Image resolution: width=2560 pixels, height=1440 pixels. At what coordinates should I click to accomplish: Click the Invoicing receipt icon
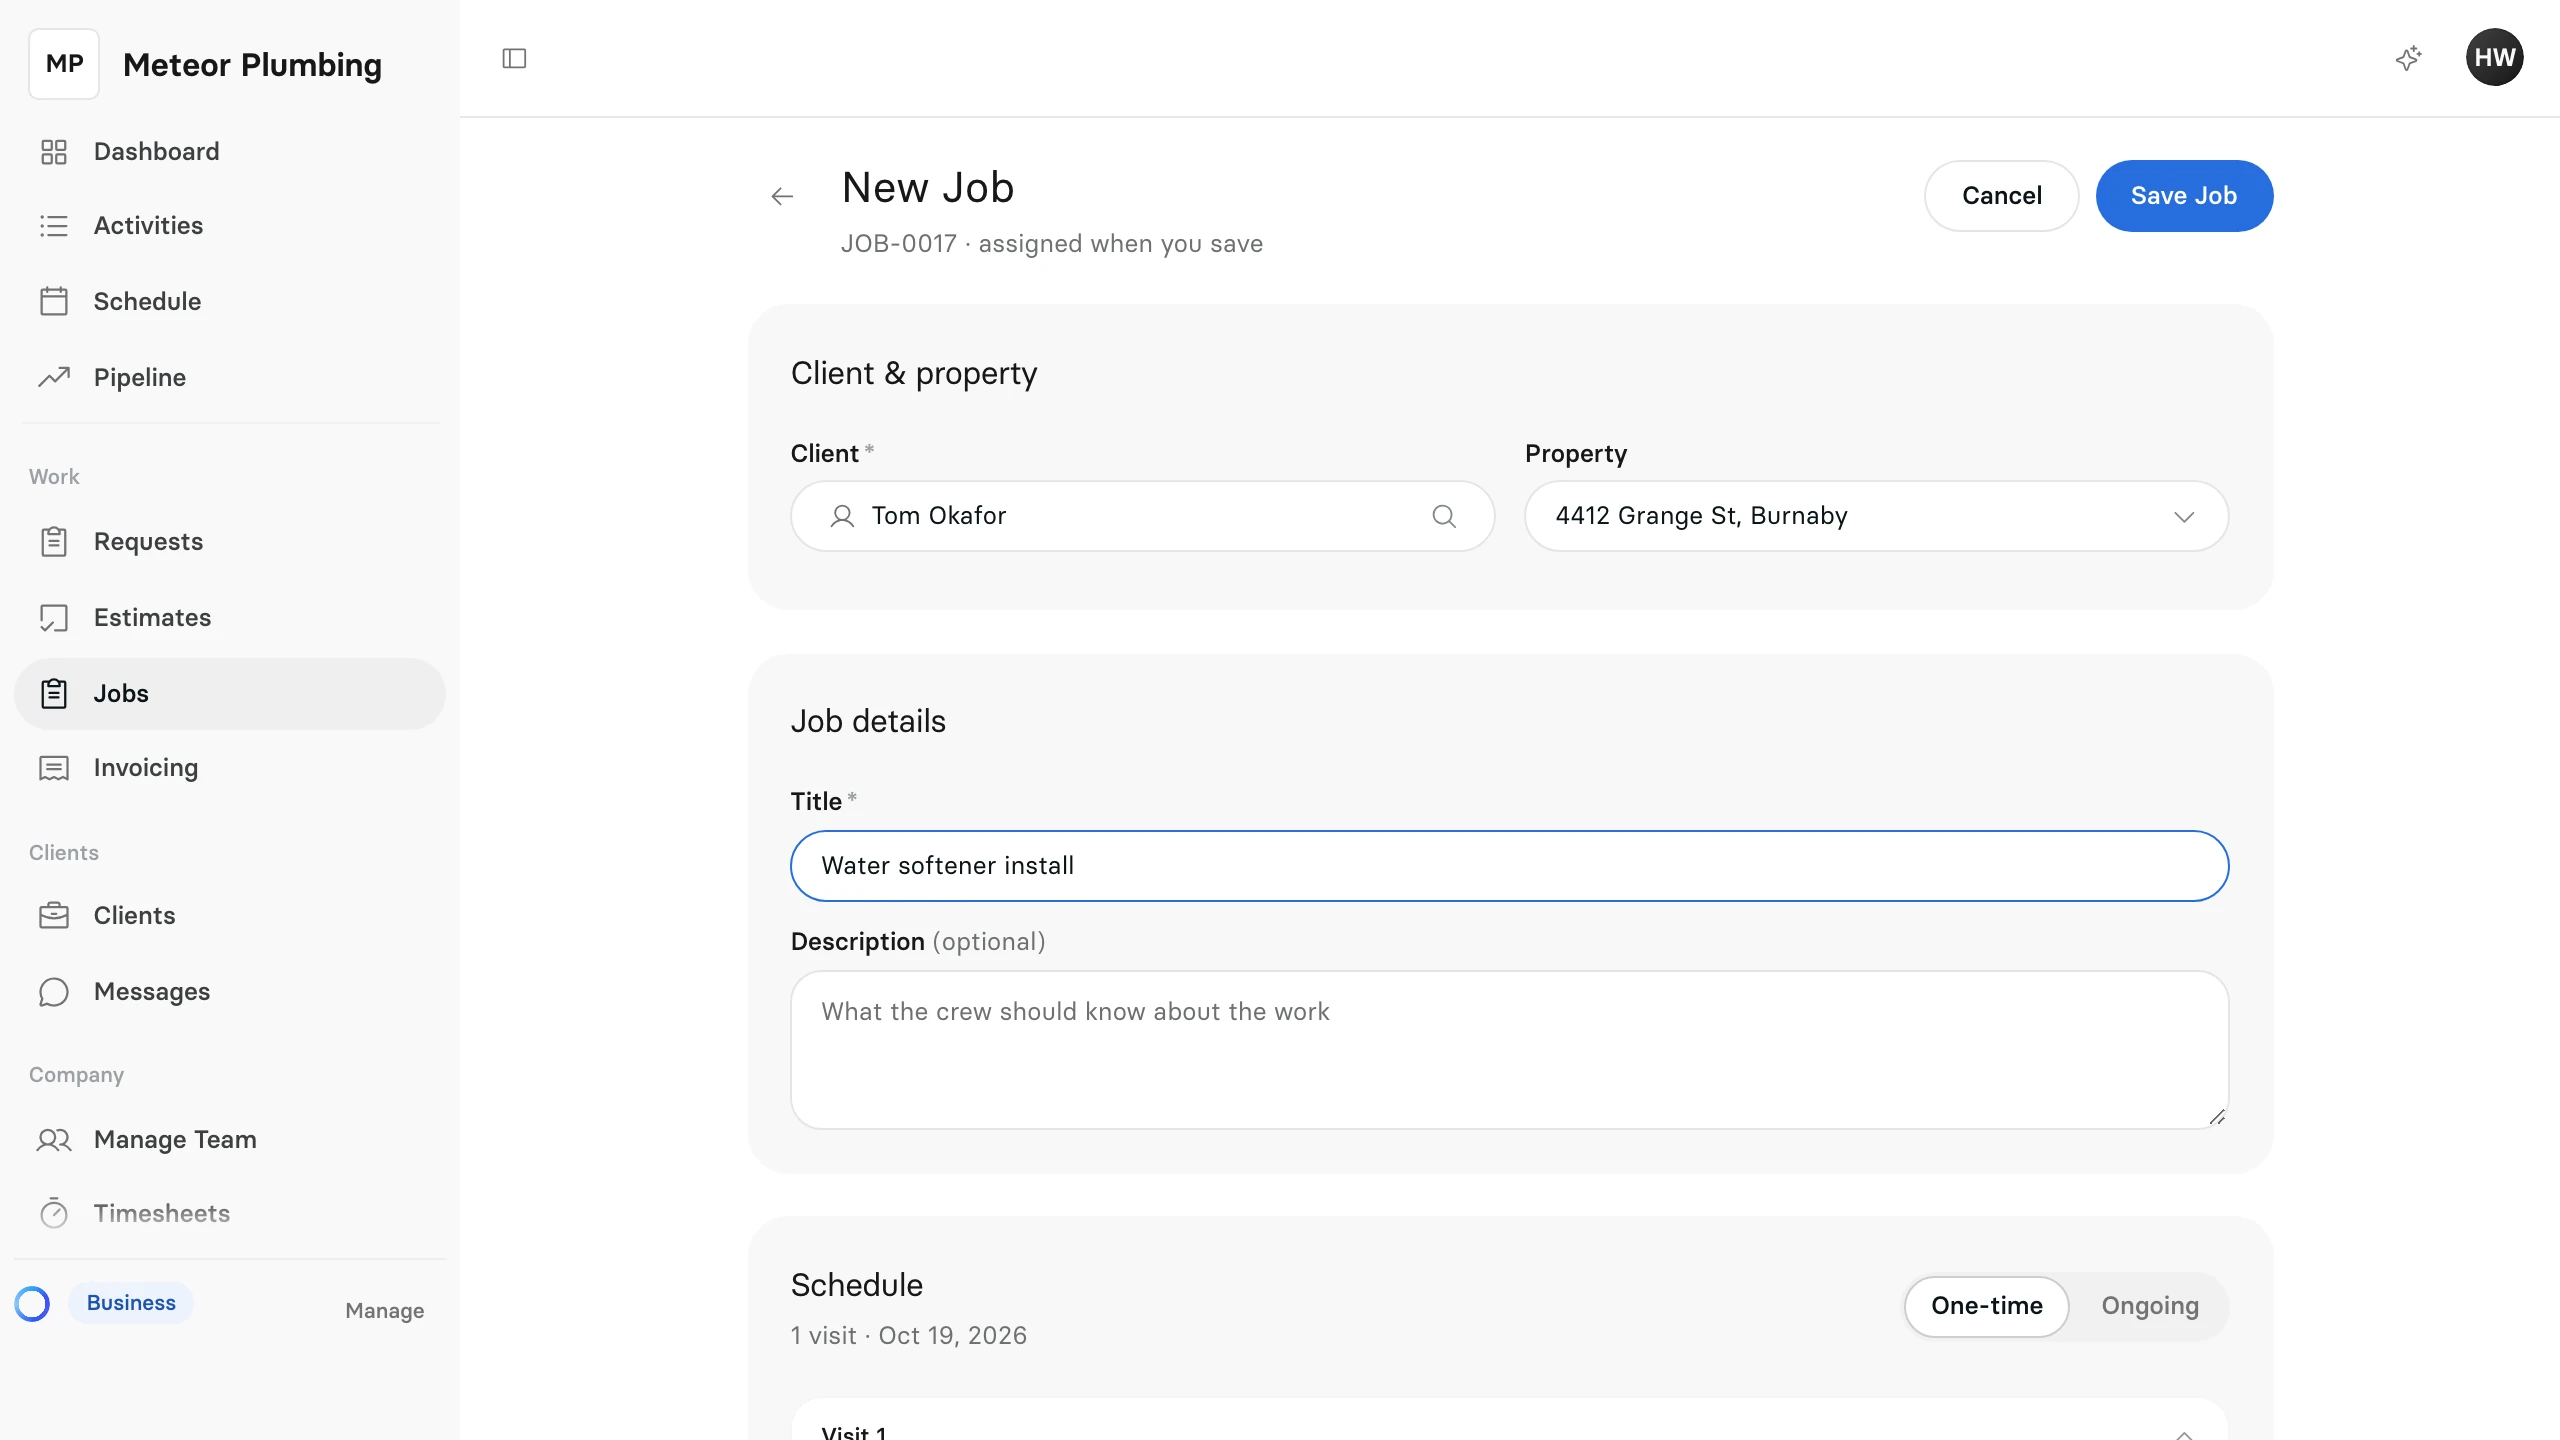54,768
